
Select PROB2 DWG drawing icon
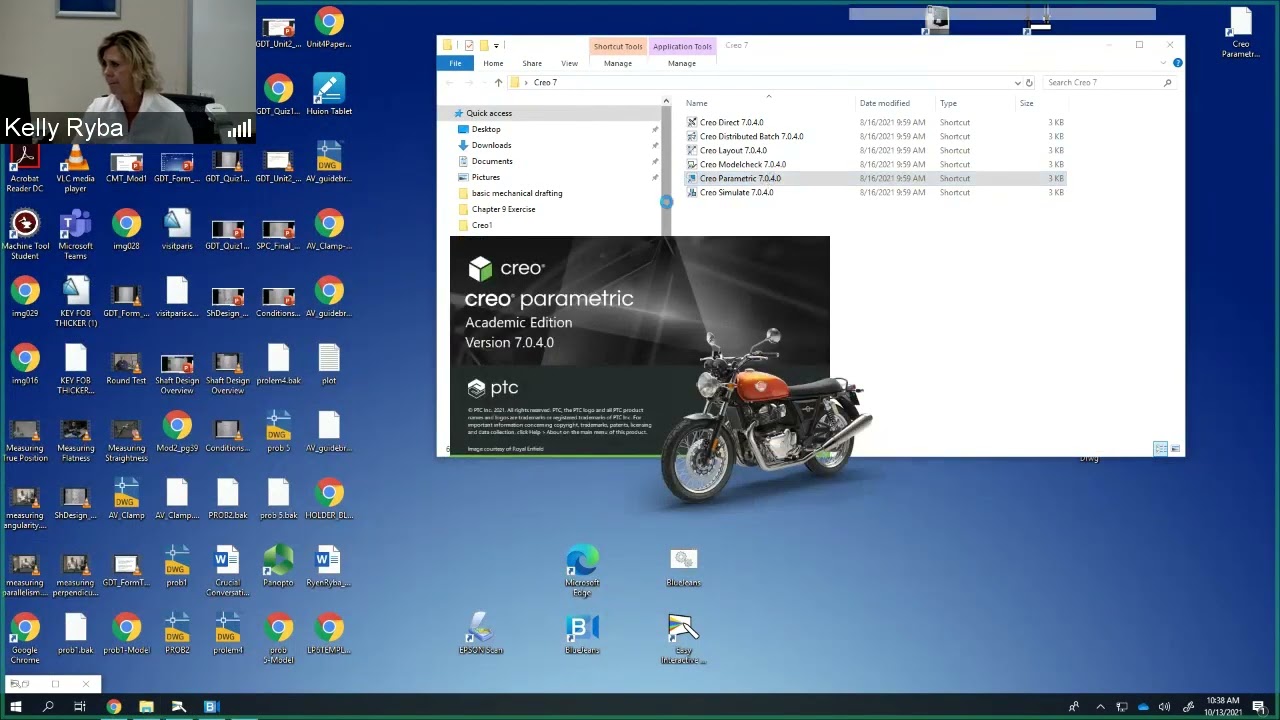(x=177, y=634)
